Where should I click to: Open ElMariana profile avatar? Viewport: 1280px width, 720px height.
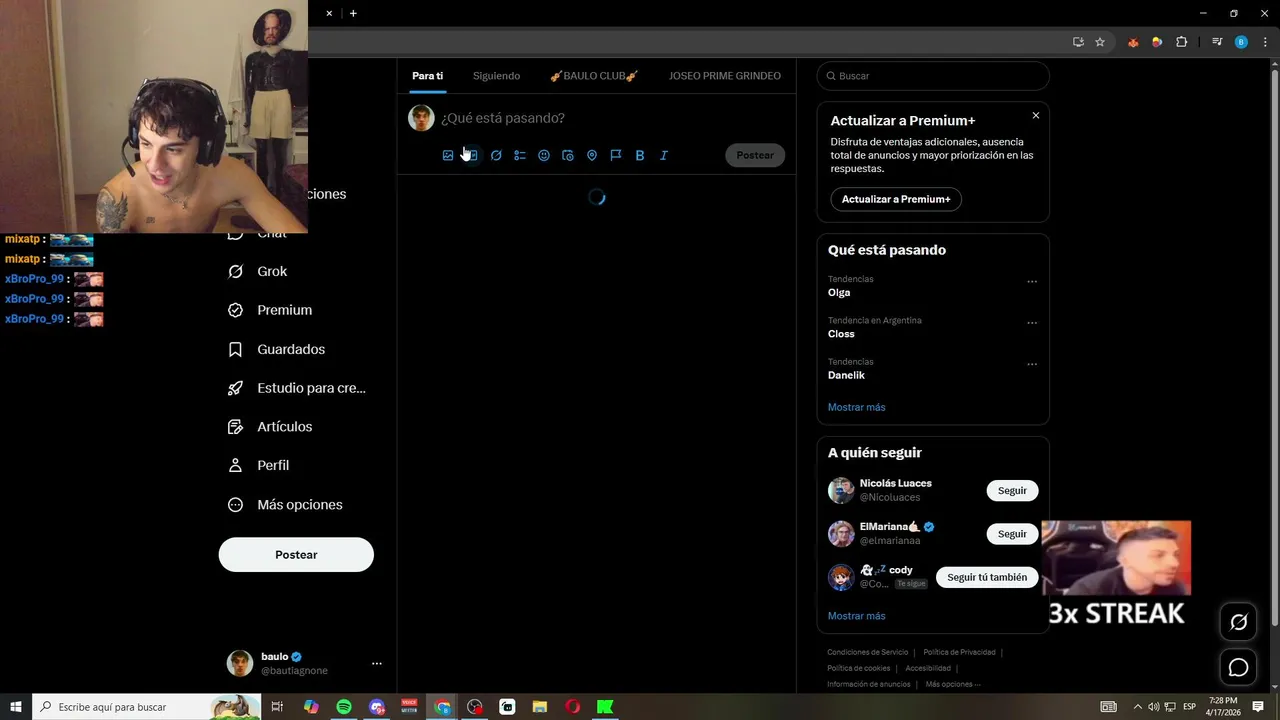tap(841, 534)
